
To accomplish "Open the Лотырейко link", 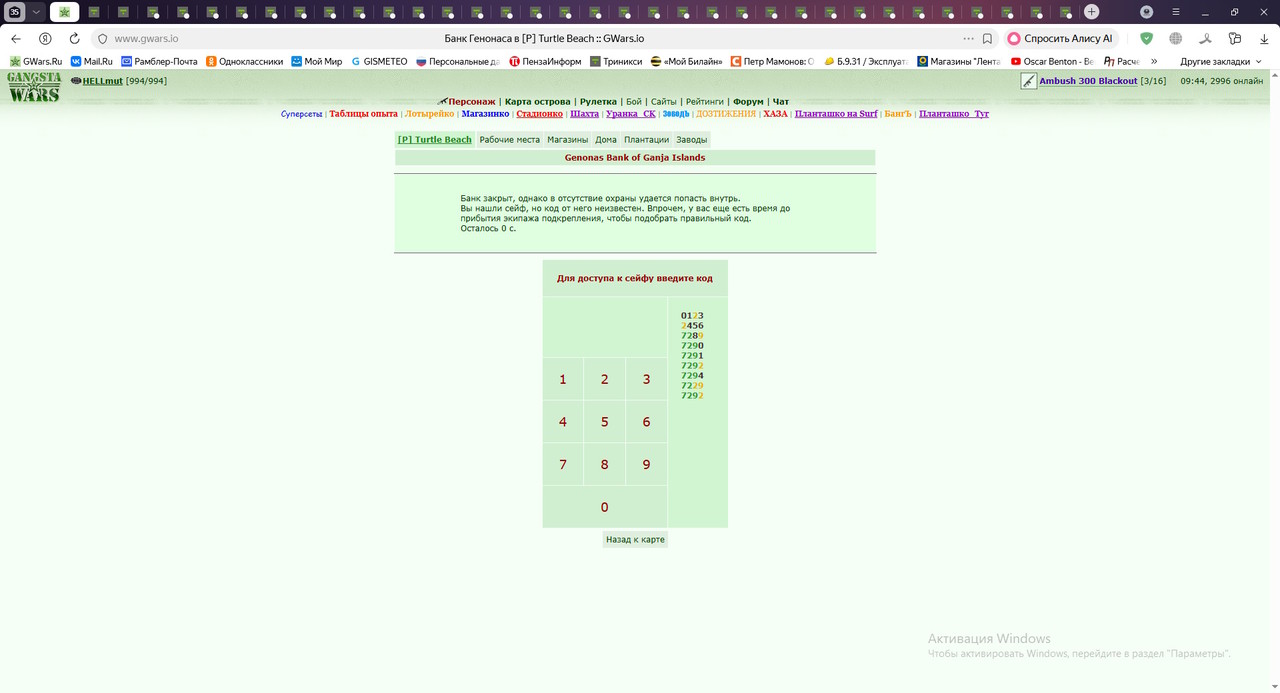I will (429, 114).
